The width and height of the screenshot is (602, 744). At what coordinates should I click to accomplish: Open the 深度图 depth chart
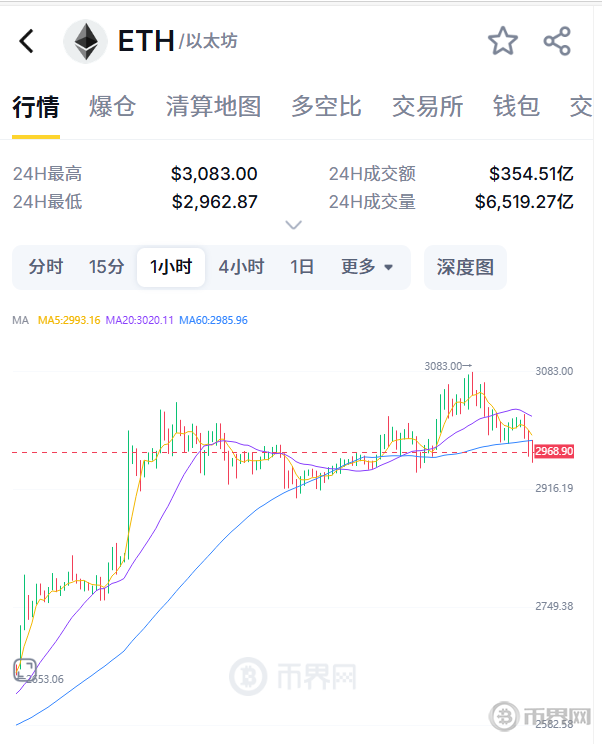tap(465, 267)
